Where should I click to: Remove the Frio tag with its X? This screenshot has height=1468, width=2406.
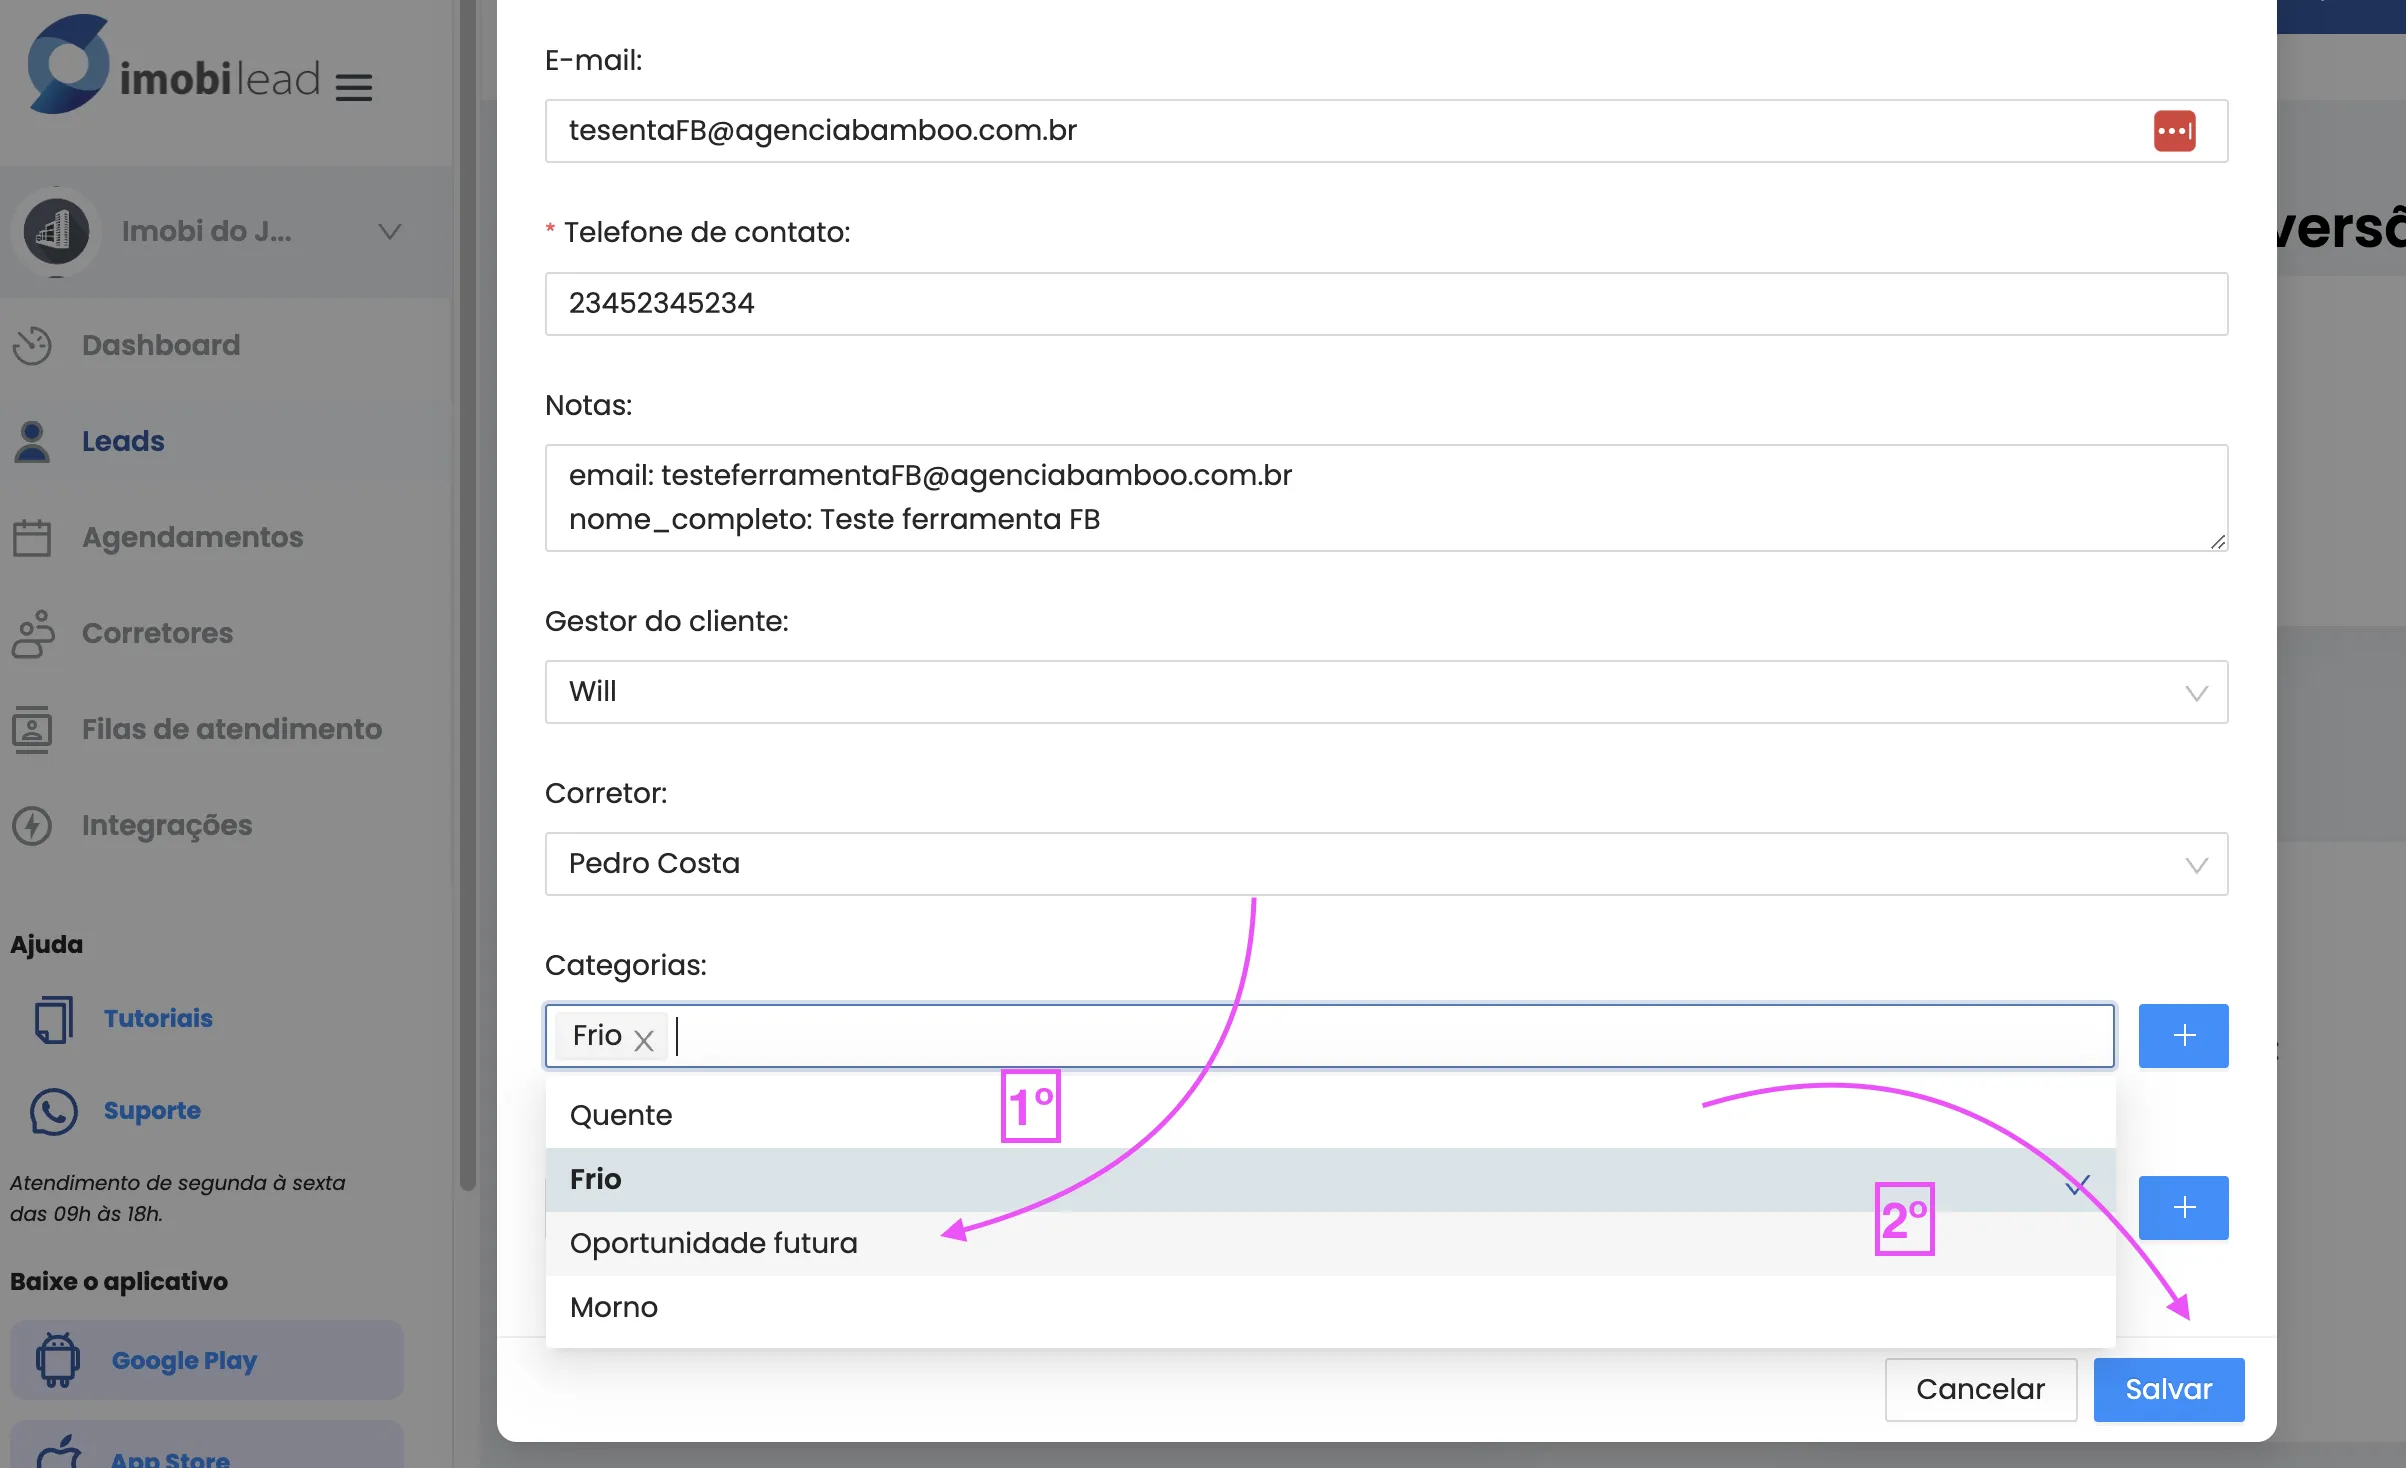coord(644,1040)
